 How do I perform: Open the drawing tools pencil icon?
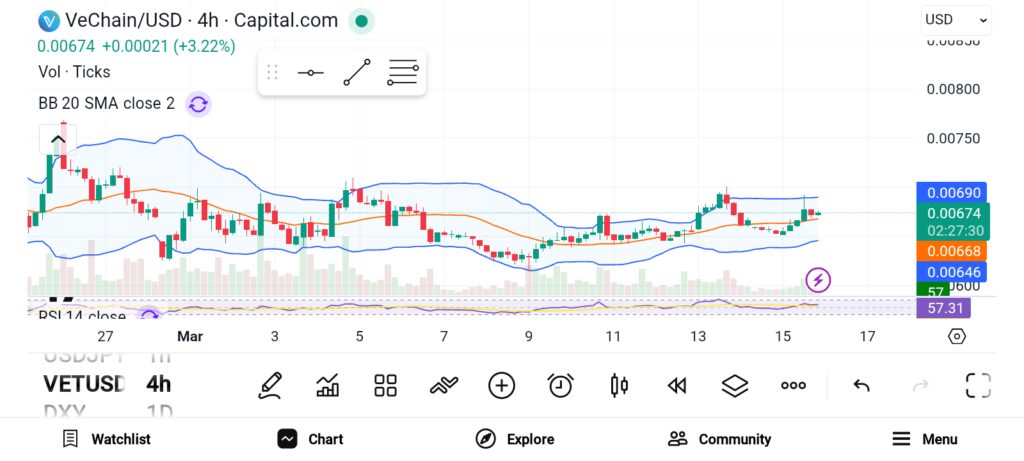269,385
